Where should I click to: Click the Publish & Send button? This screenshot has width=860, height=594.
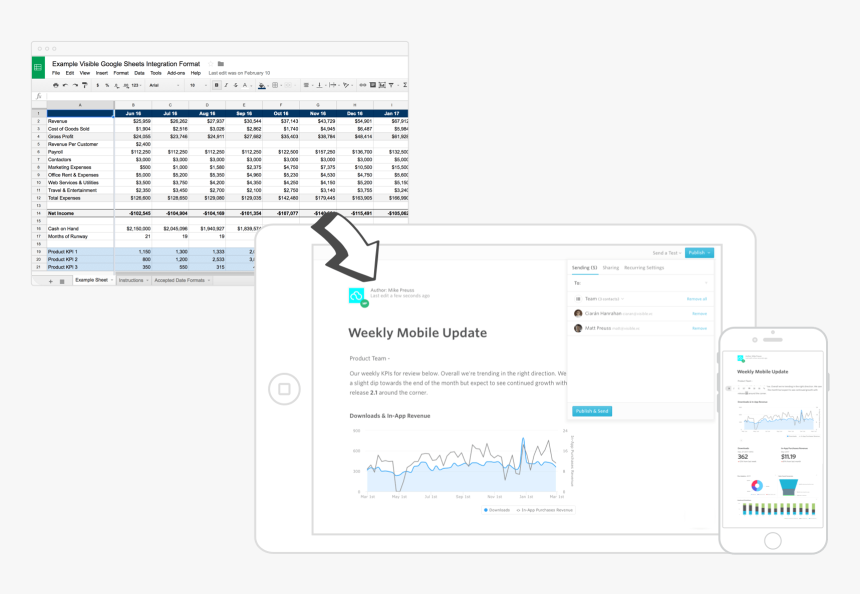click(x=592, y=411)
